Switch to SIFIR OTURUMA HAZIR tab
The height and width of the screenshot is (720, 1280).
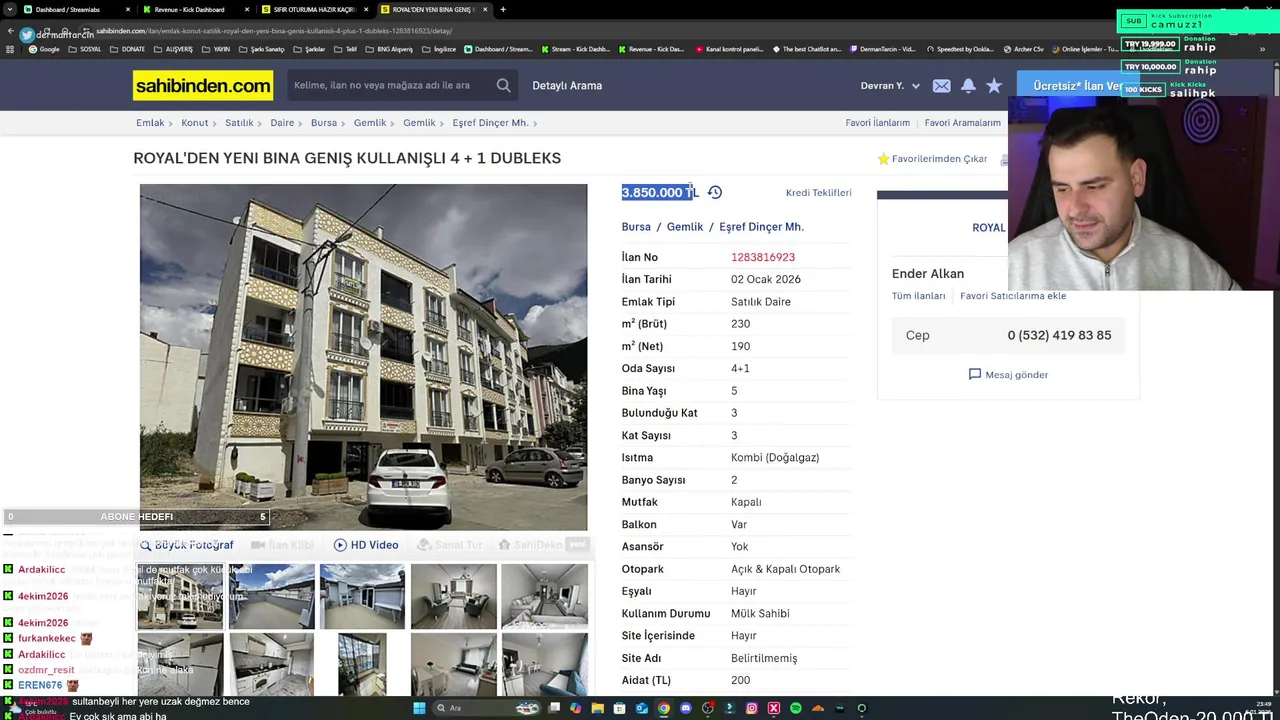(x=314, y=9)
